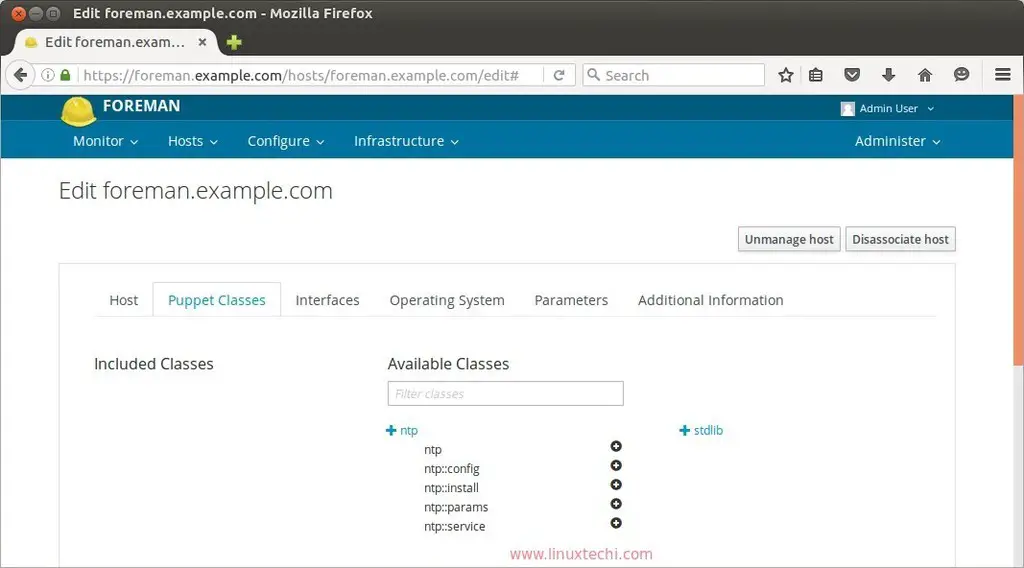Open the Admin User account dropdown
The width and height of the screenshot is (1024, 568).
coord(889,108)
